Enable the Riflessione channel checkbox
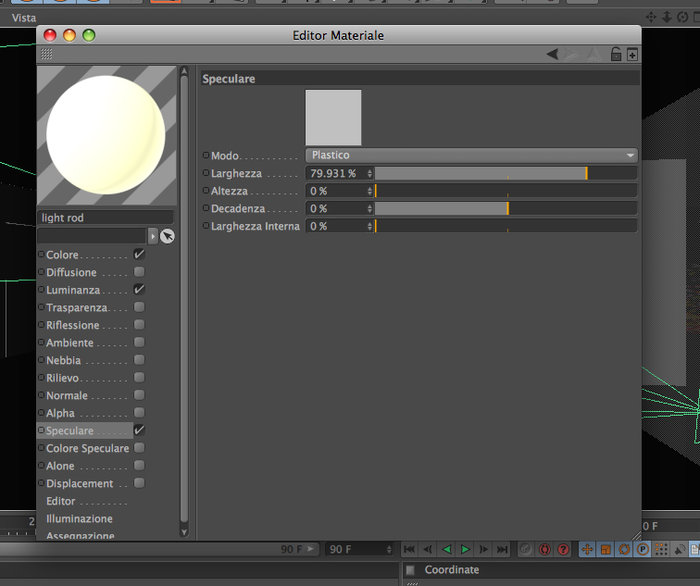Viewport: 700px width, 586px height. 139,324
